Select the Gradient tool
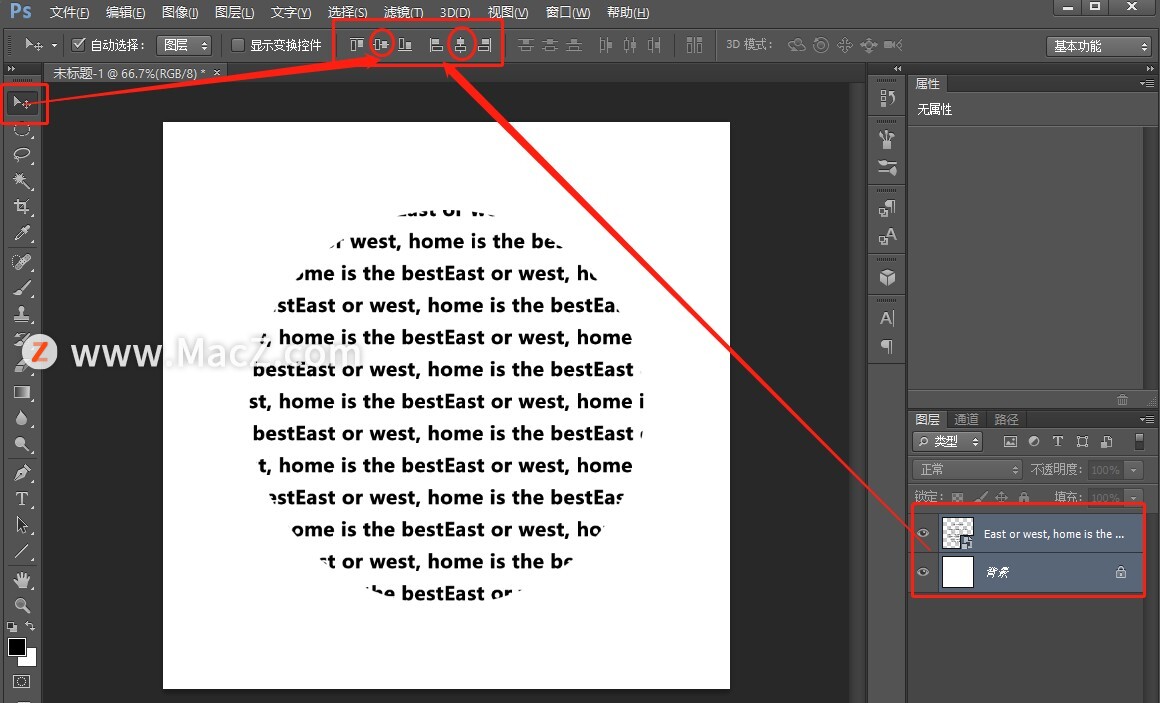1160x703 pixels. tap(22, 391)
